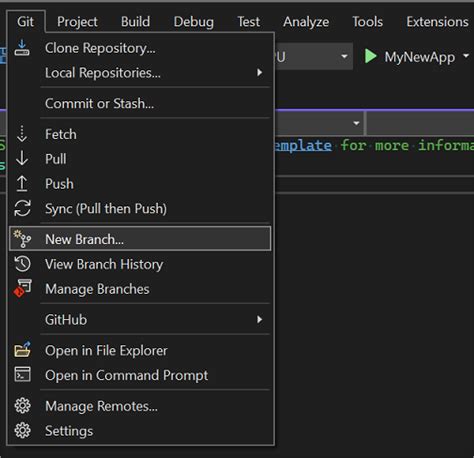Expand the Local Repositories submenu arrow
Screen dimensions: 474x458
click(259, 72)
